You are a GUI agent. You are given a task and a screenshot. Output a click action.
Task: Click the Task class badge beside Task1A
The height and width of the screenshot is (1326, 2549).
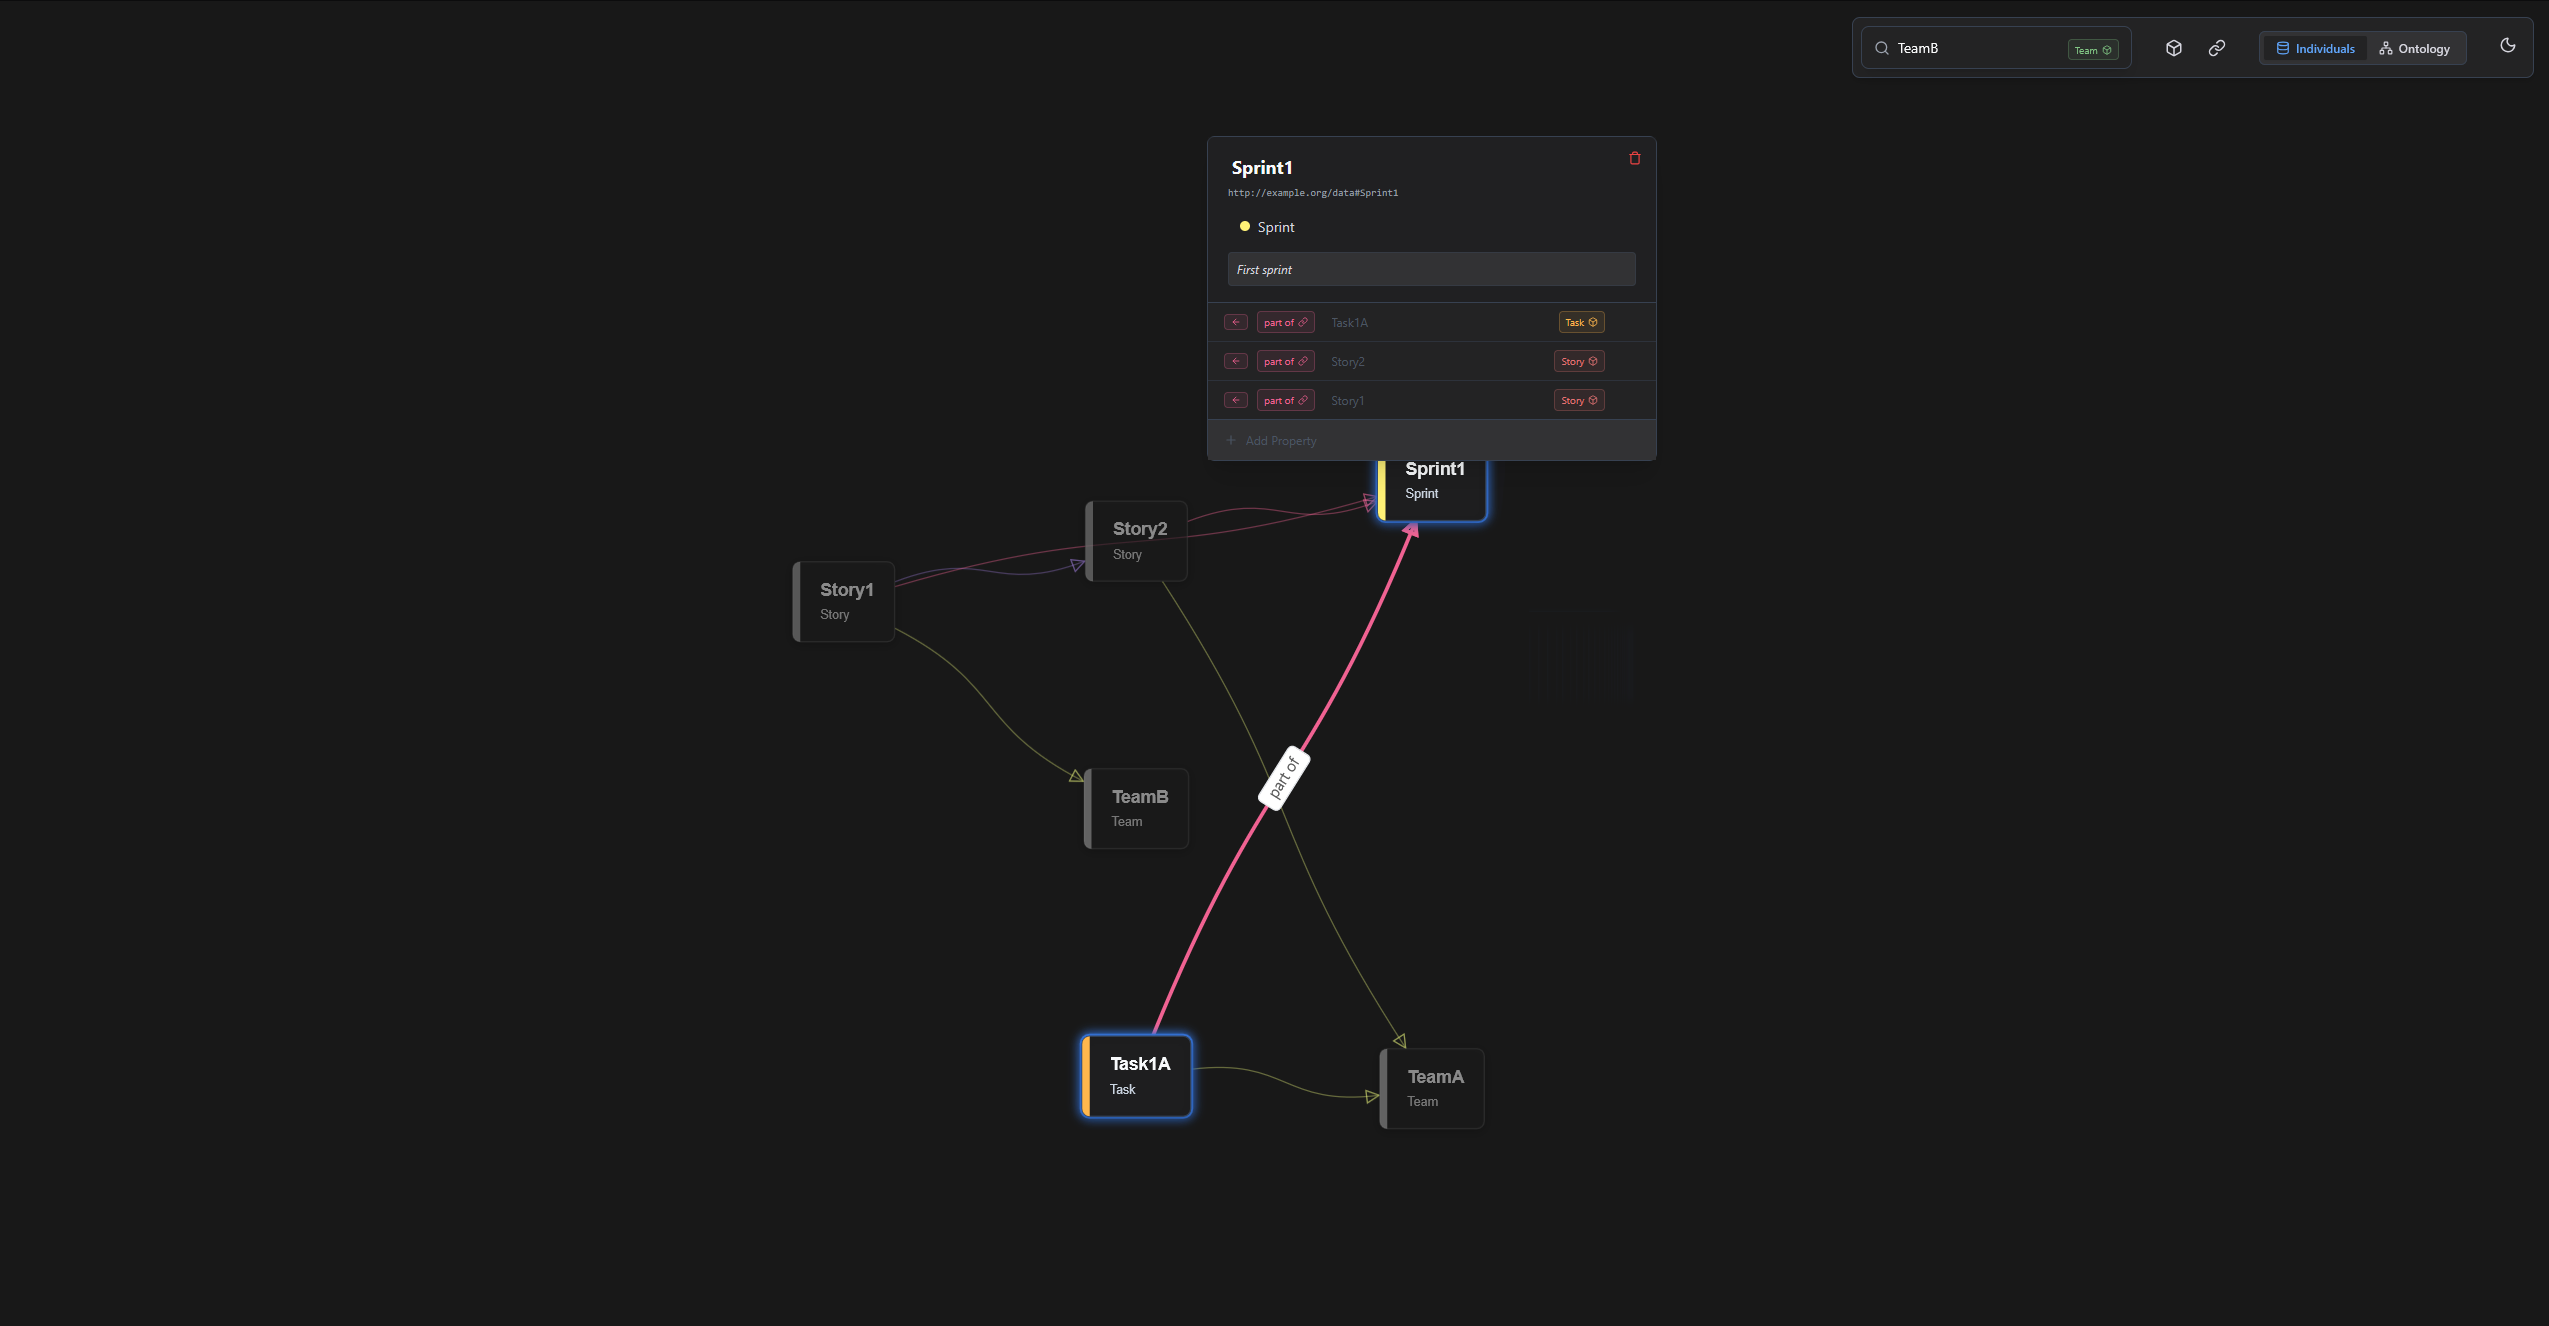pos(1580,322)
